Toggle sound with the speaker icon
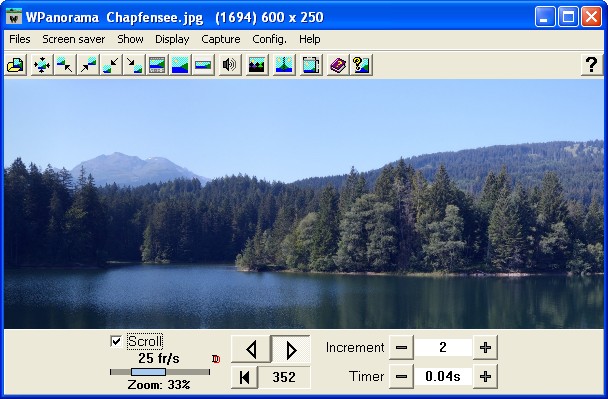This screenshot has width=608, height=399. [229, 65]
